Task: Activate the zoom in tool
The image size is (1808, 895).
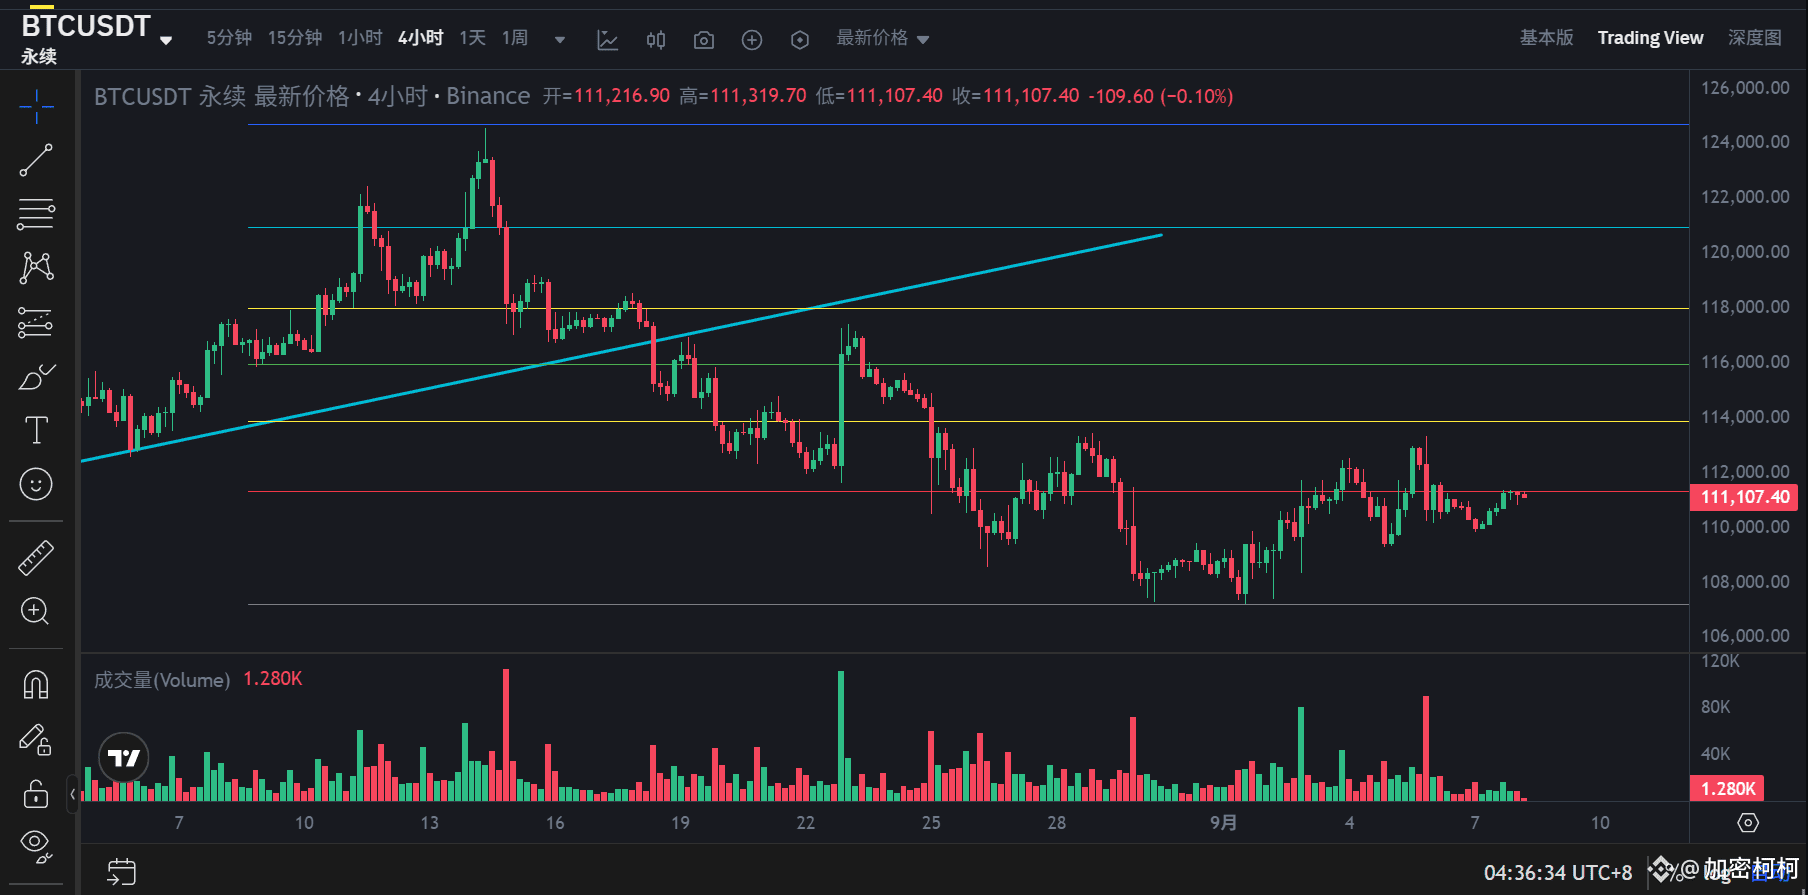Action: (36, 611)
